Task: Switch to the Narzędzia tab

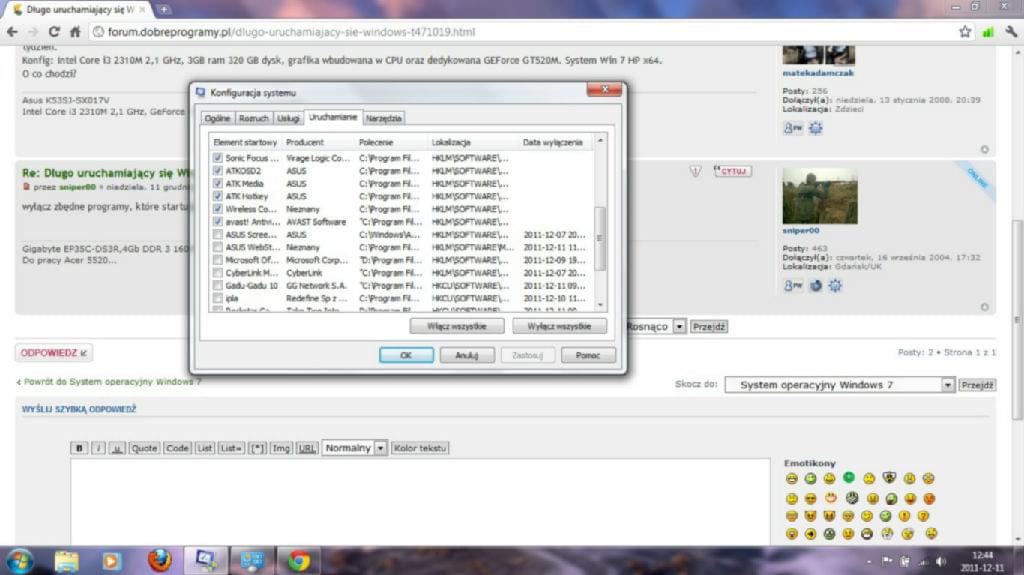Action: 384,118
